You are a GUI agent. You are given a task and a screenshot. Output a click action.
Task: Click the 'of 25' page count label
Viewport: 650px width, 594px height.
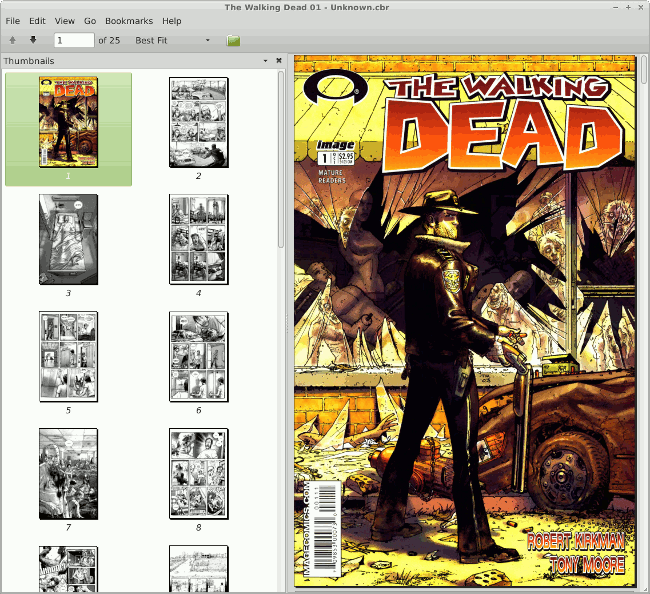pyautogui.click(x=109, y=41)
